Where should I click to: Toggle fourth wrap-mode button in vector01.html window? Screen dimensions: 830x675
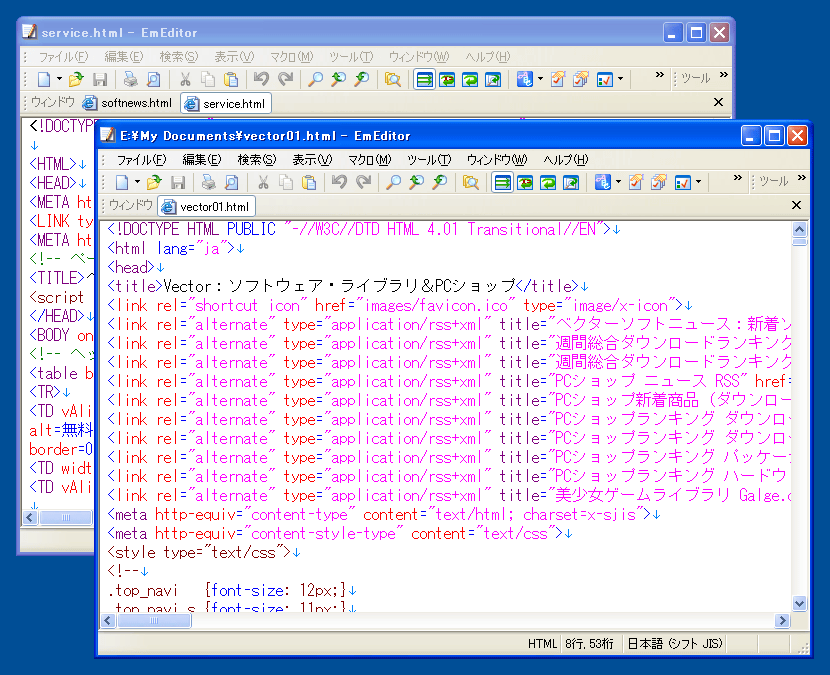click(x=571, y=183)
